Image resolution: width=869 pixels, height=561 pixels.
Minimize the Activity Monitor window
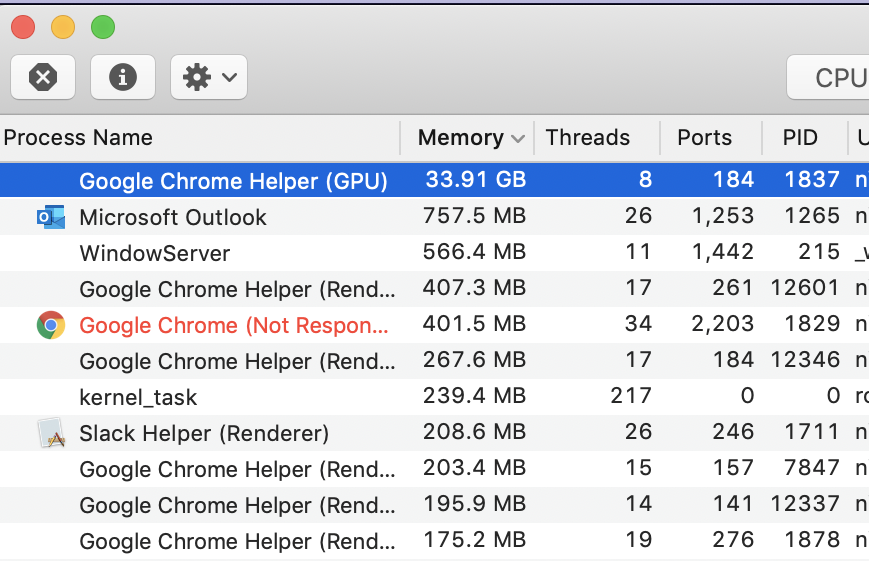63,27
